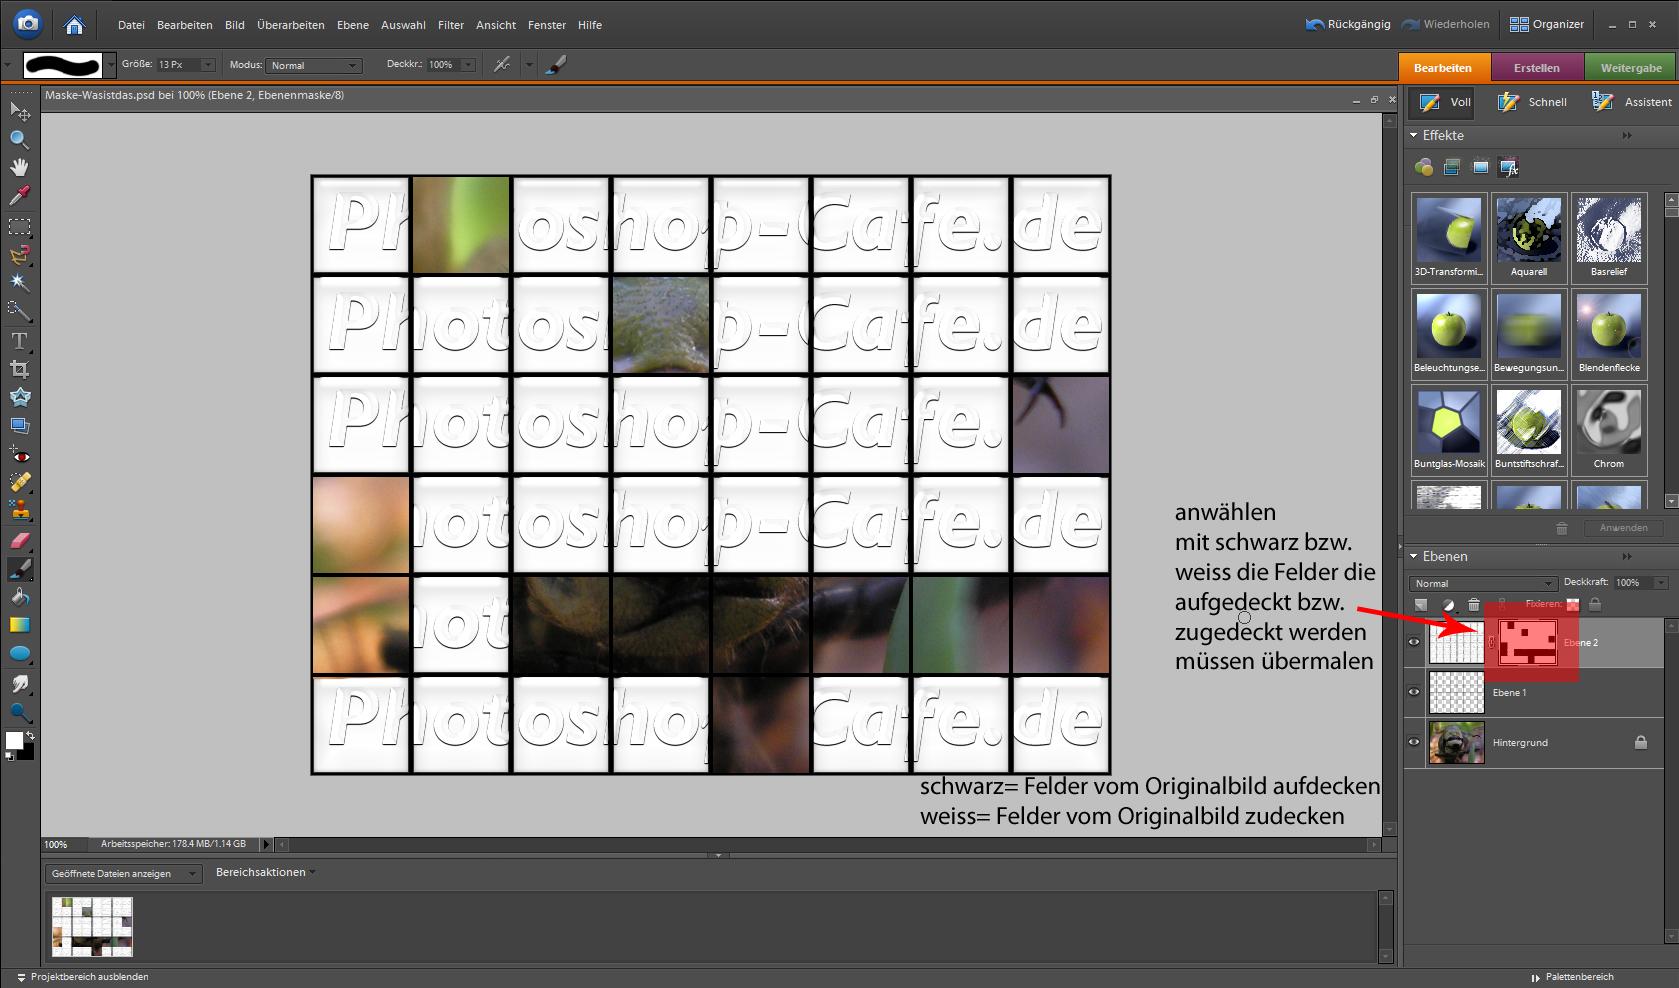Hide Hintergrund layer visibility eye
This screenshot has width=1679, height=988.
coord(1414,742)
